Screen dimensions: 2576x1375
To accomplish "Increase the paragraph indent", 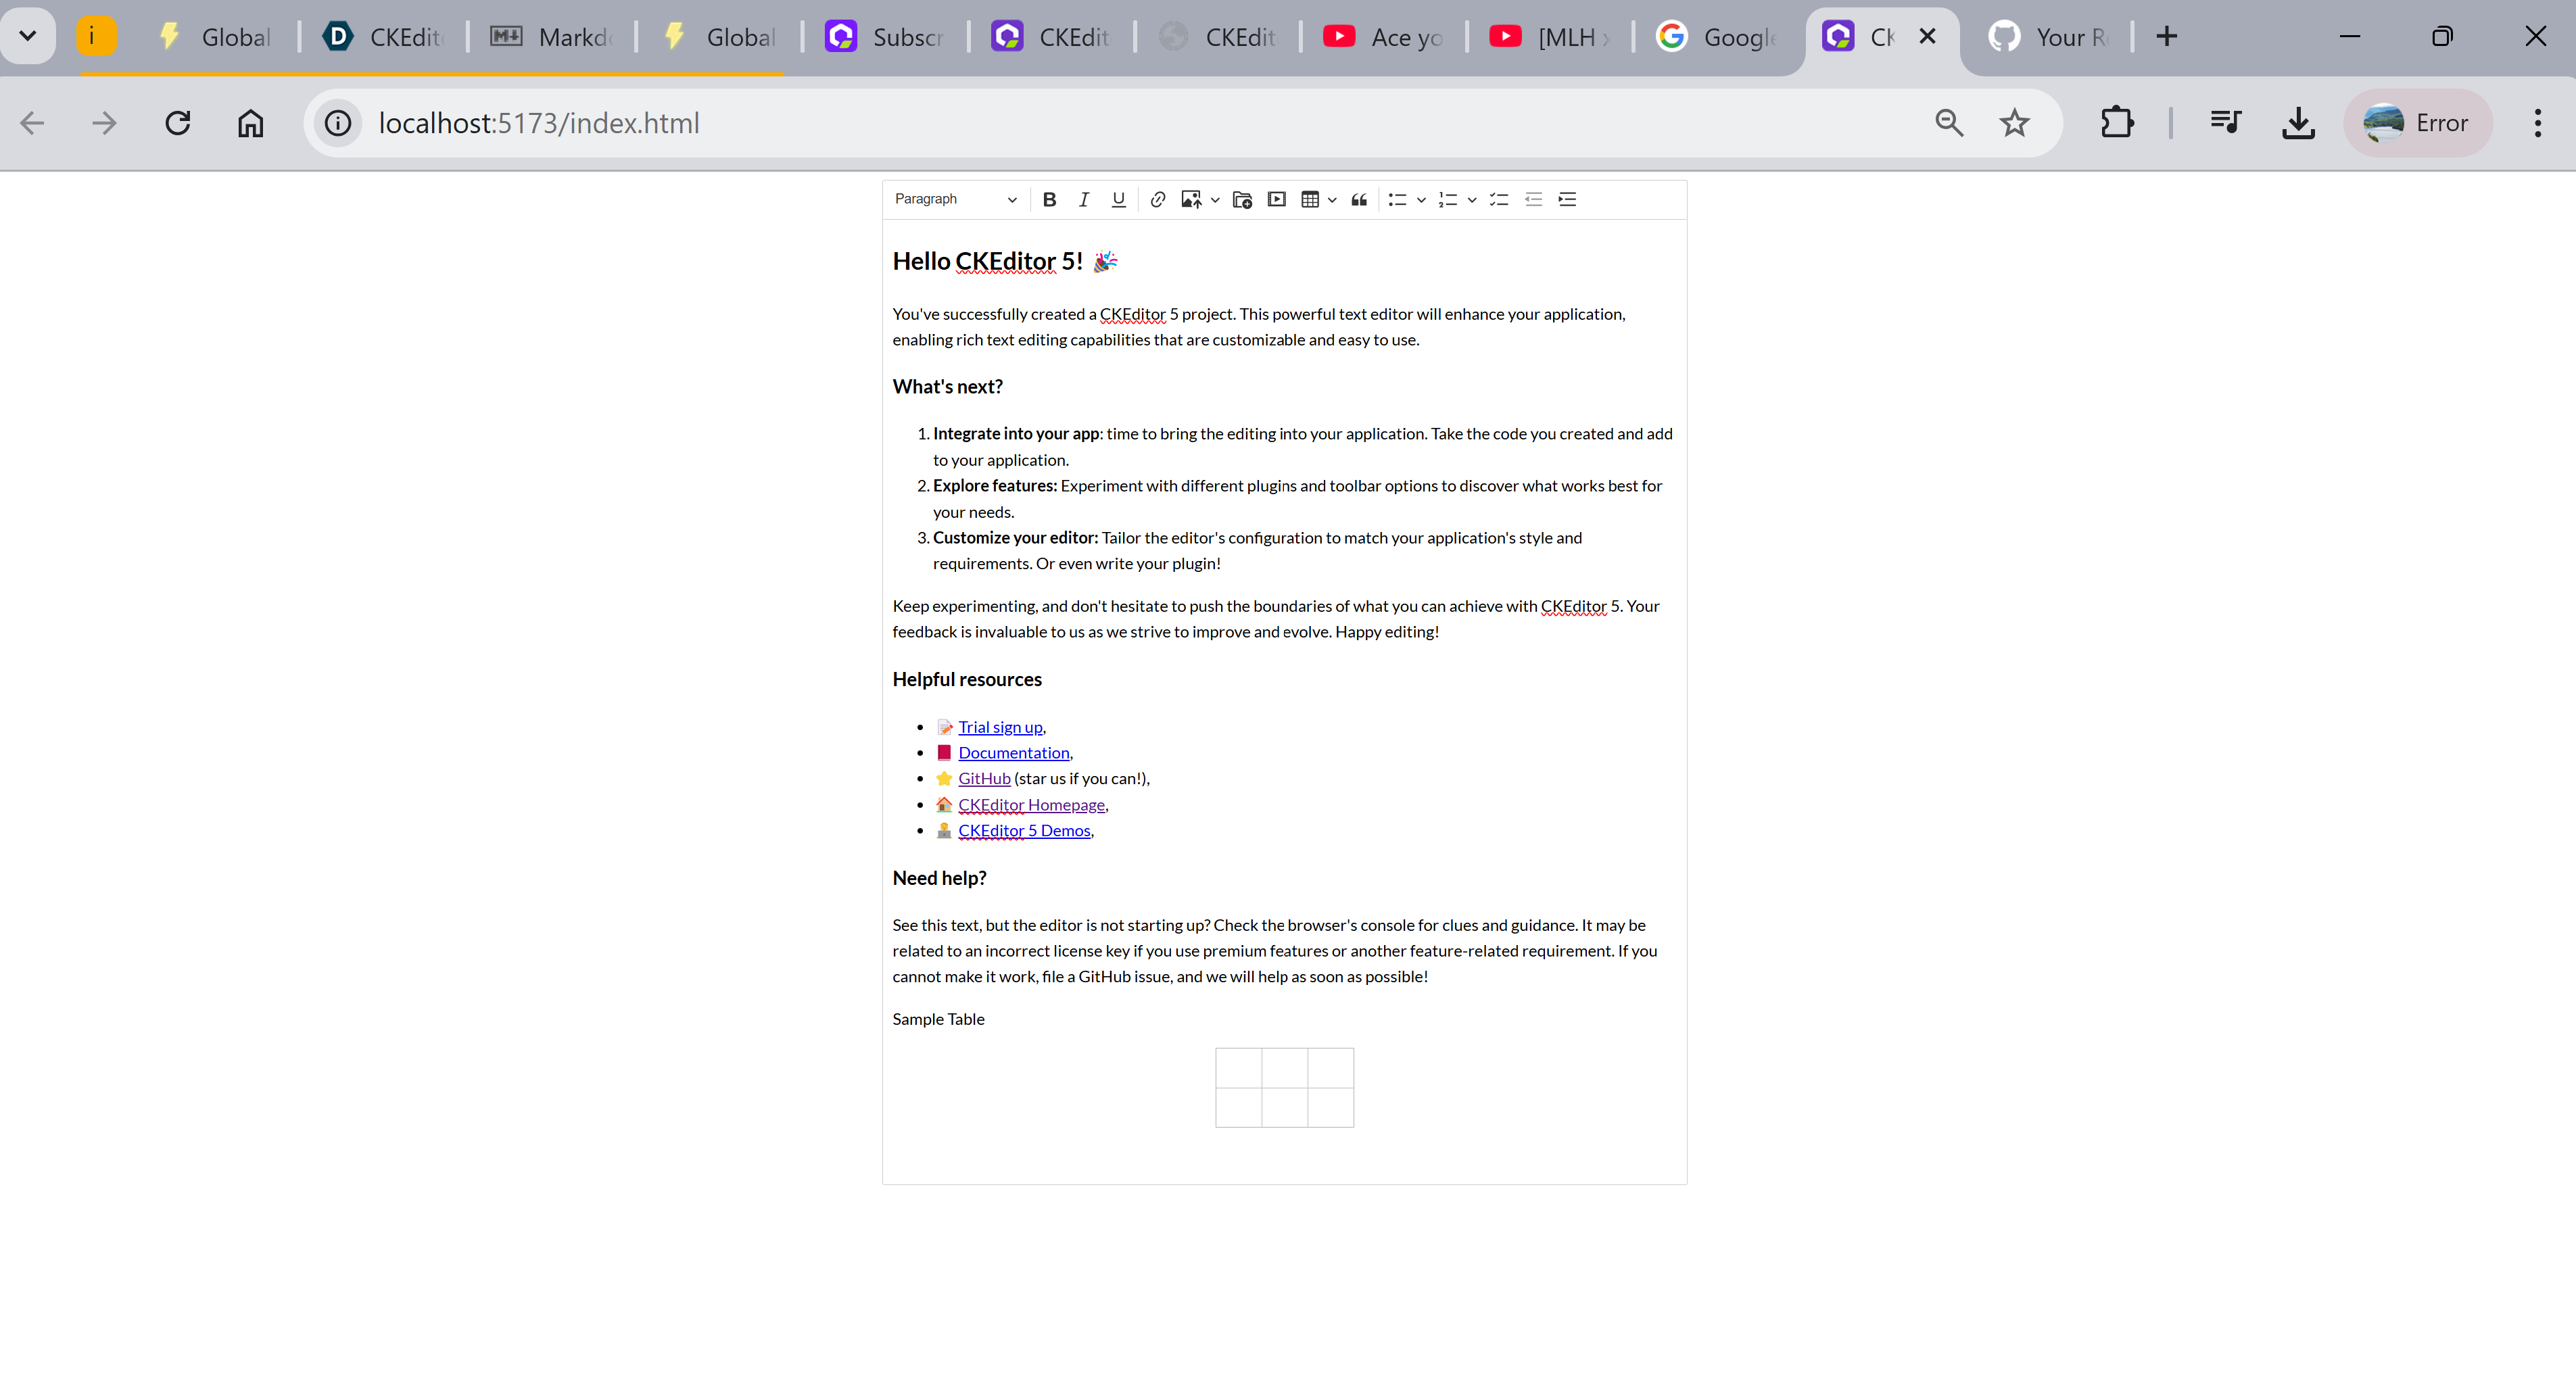I will pyautogui.click(x=1567, y=199).
